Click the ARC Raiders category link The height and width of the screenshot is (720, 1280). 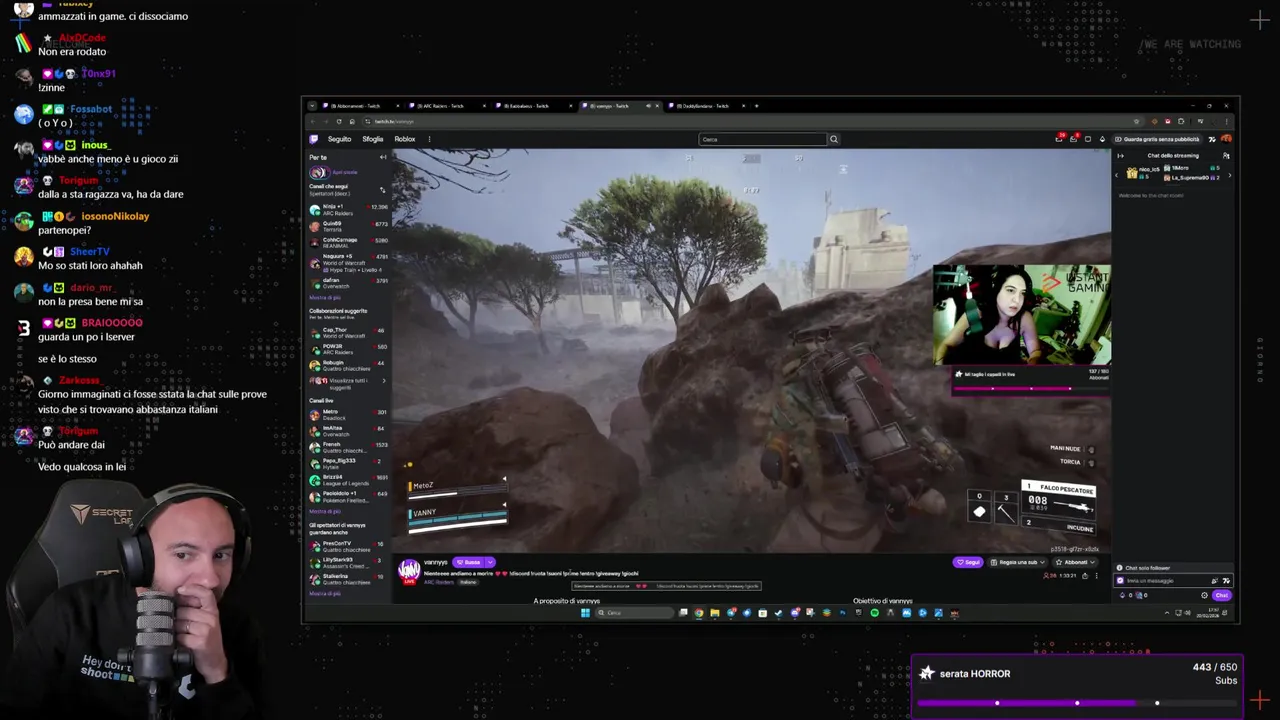[438, 582]
